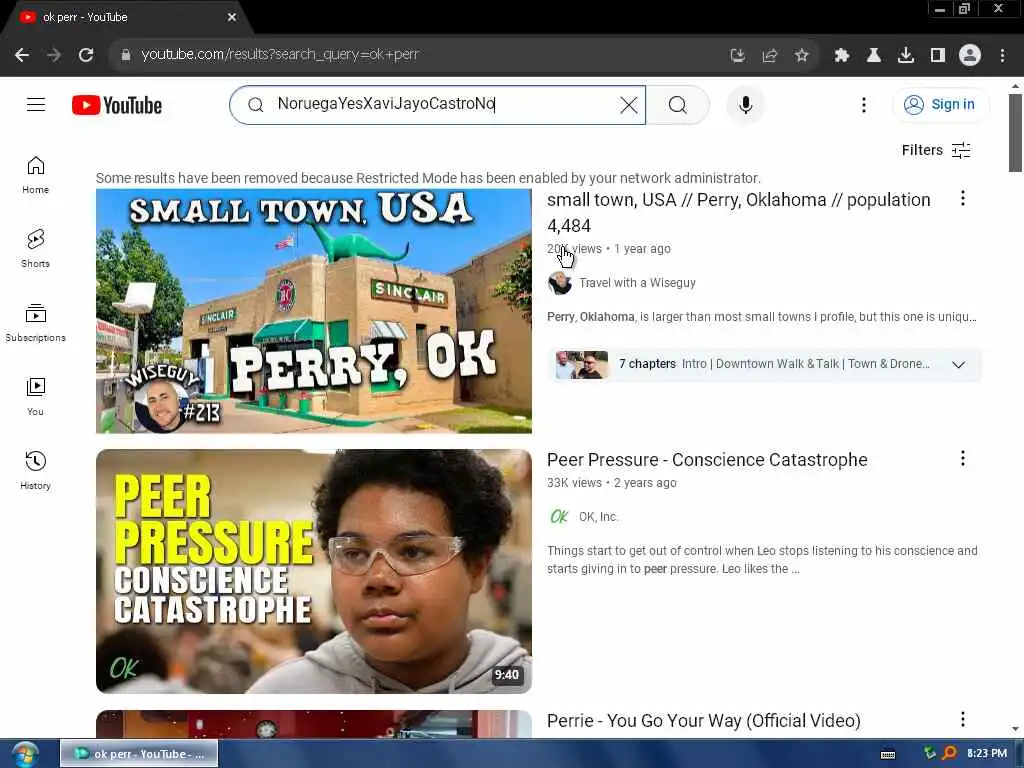Click the browser forward arrow
Viewport: 1024px width, 768px height.
pos(54,56)
